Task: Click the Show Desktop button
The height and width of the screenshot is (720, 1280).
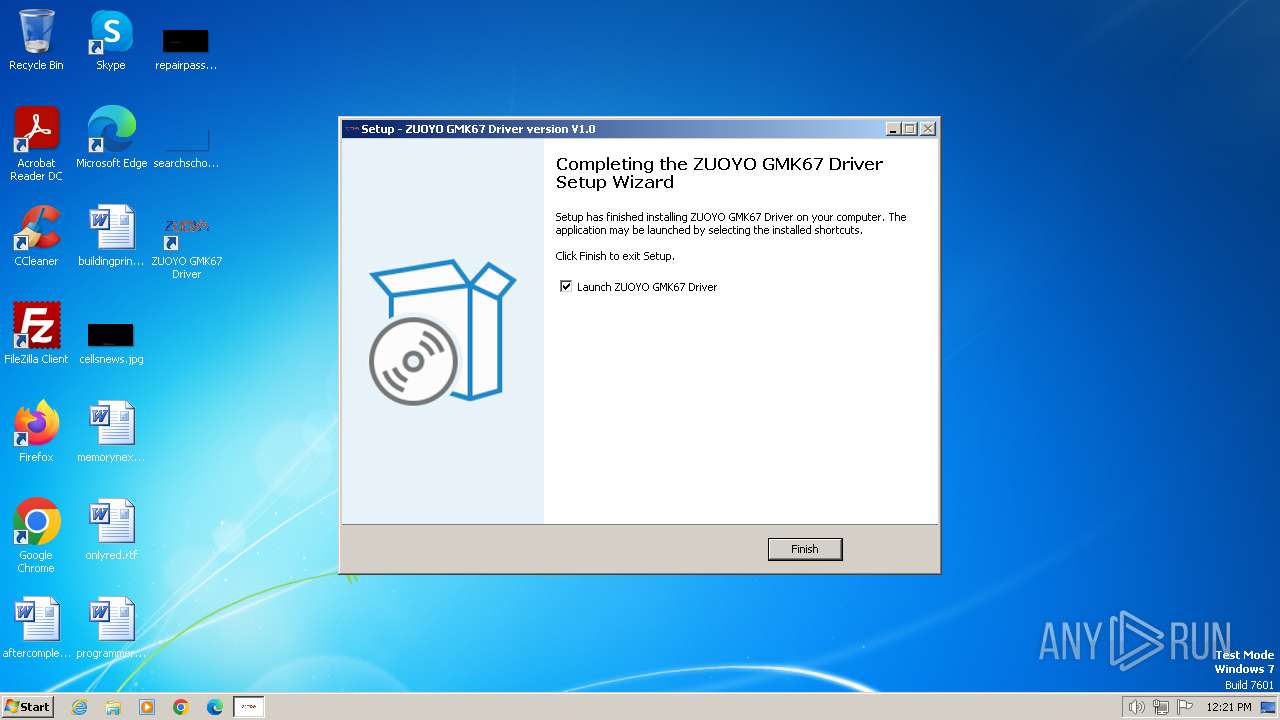Action: (x=1268, y=707)
